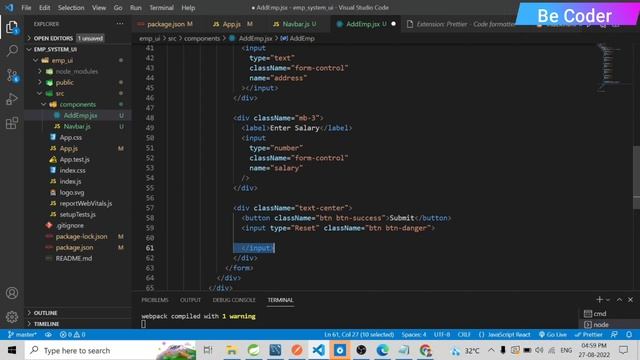
Task: Click the master branch status item
Action: (x=22, y=335)
